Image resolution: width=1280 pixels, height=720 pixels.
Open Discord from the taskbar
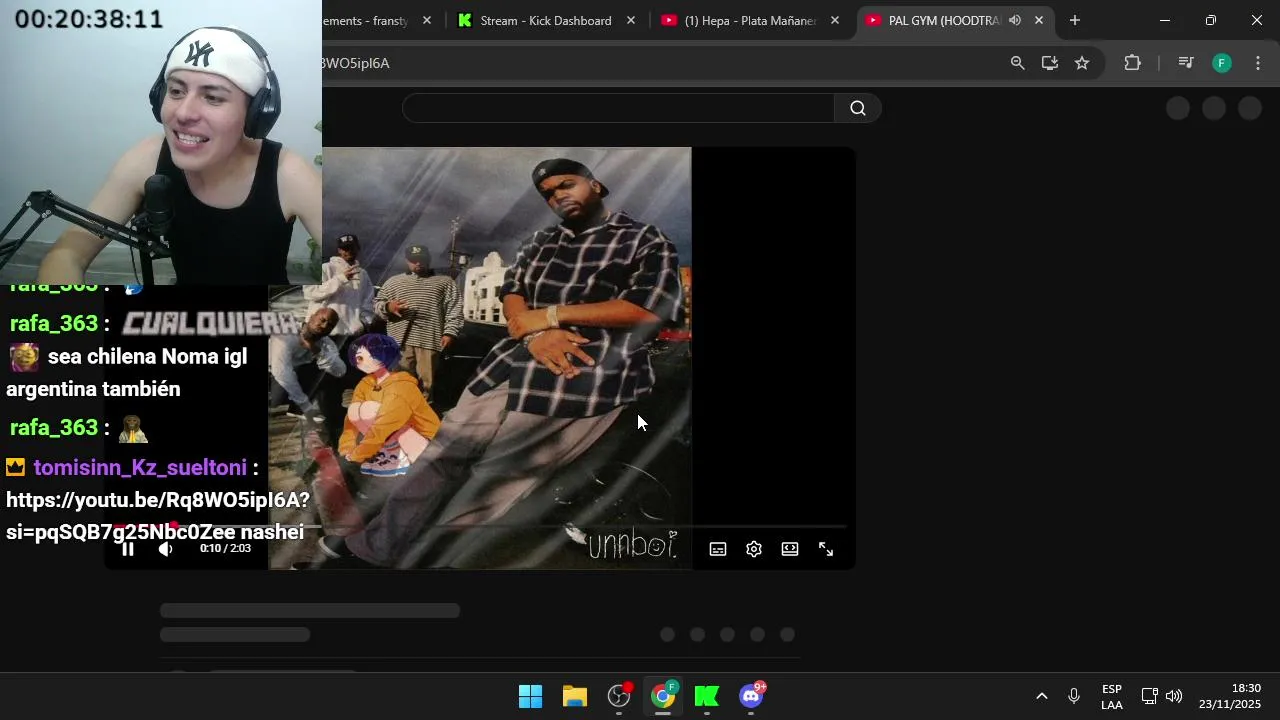[751, 696]
